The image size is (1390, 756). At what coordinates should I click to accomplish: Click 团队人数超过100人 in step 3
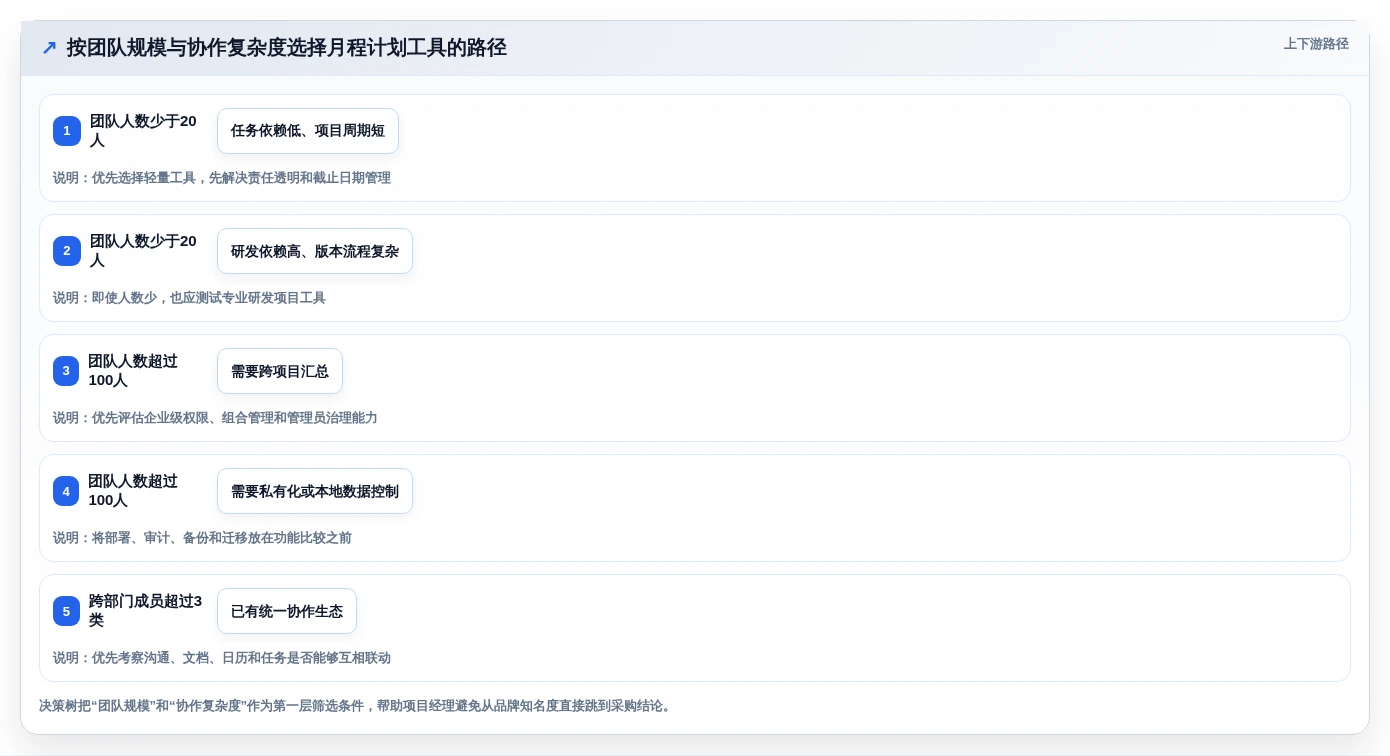click(133, 371)
